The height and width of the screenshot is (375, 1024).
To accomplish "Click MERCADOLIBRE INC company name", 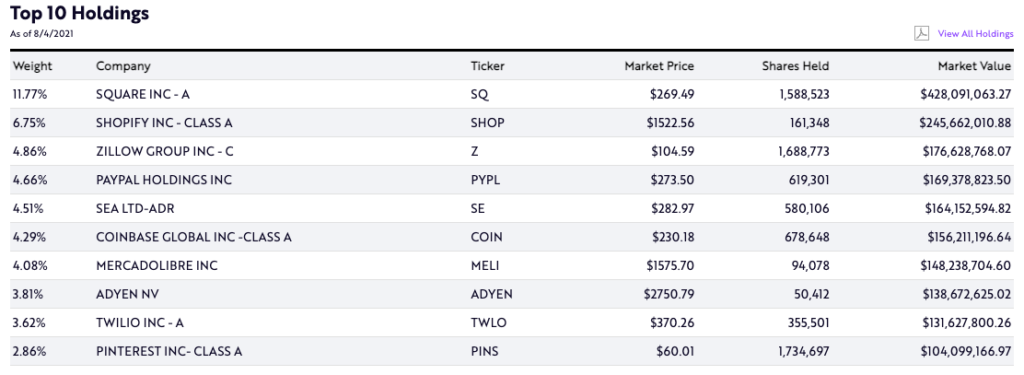I will pos(157,266).
